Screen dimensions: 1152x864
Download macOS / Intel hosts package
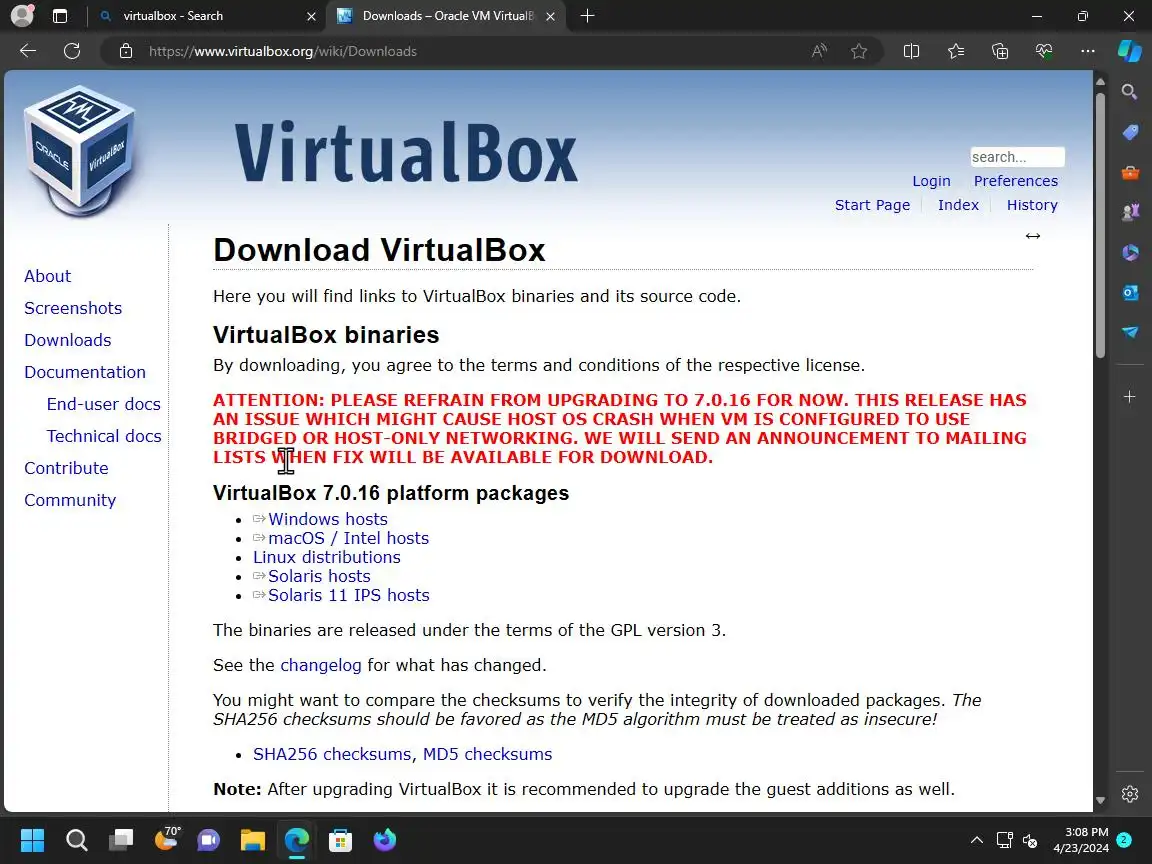(348, 538)
